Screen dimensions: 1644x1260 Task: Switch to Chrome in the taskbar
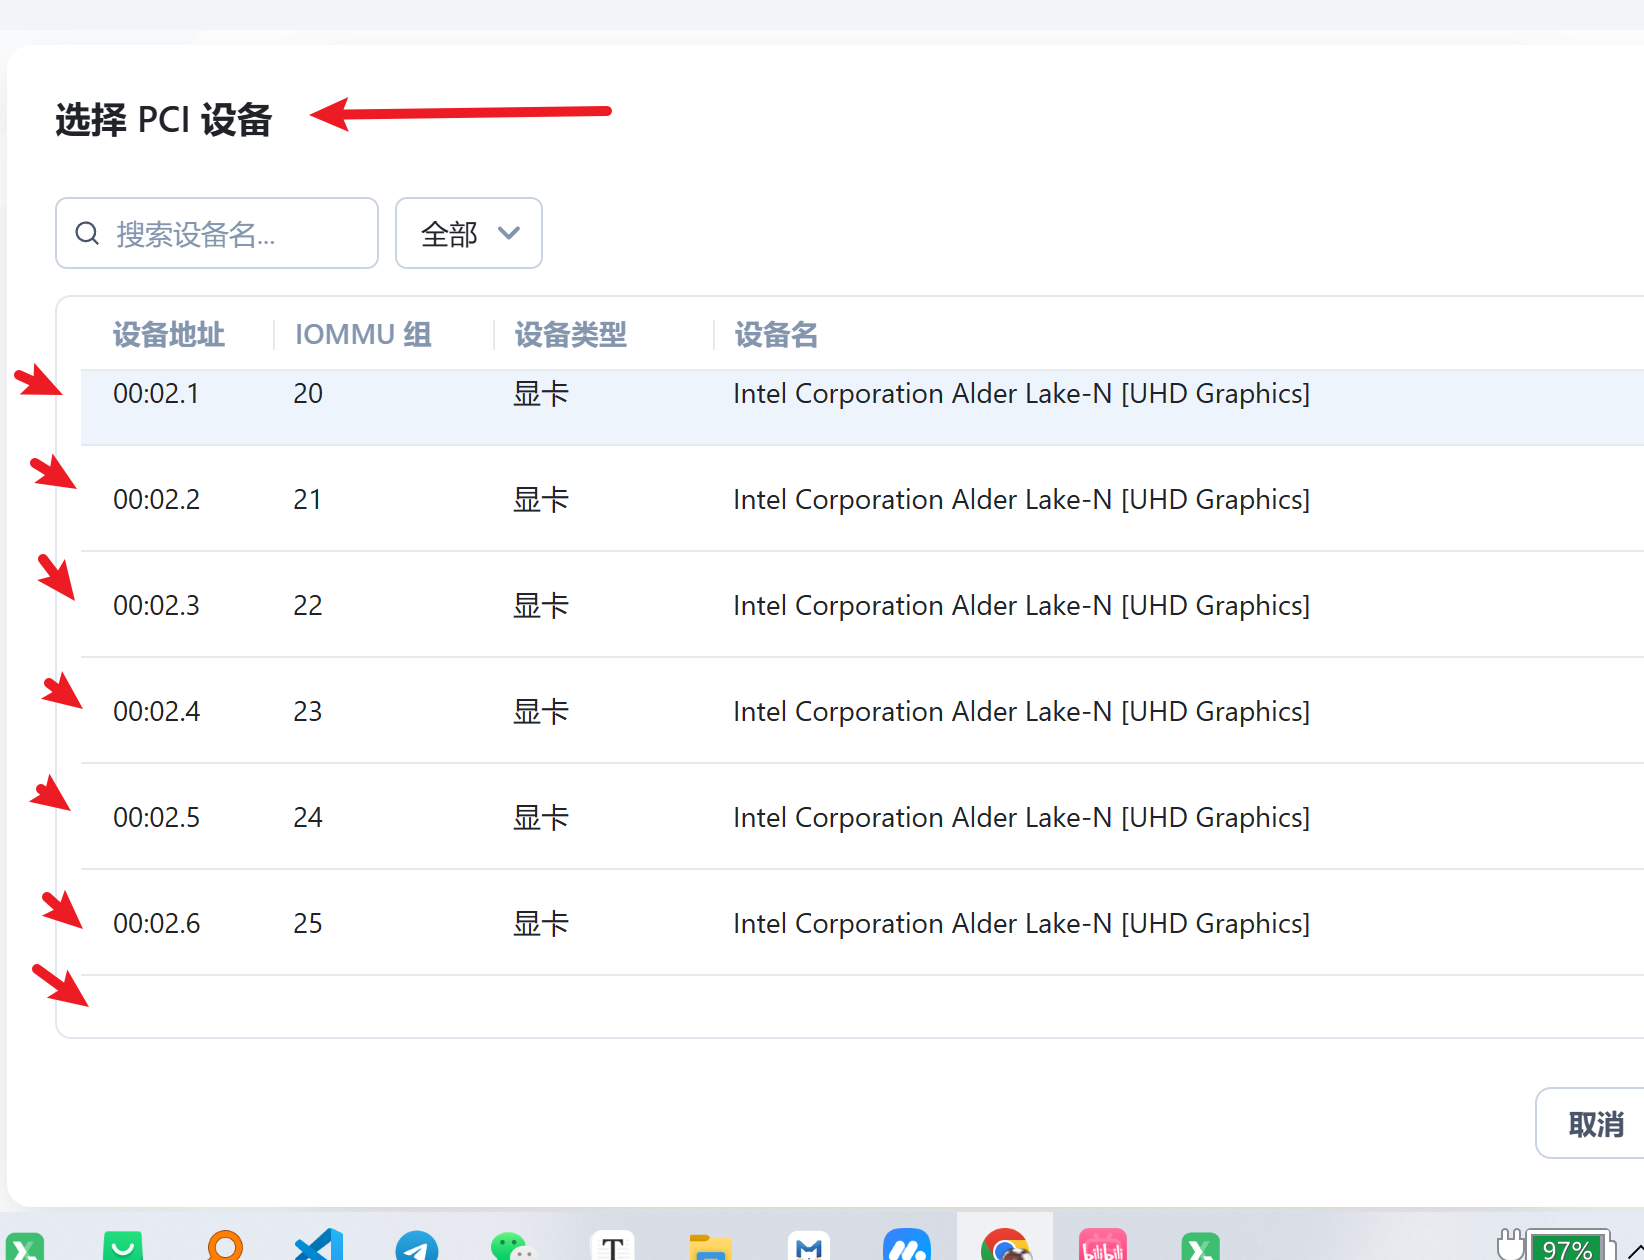pyautogui.click(x=1005, y=1246)
